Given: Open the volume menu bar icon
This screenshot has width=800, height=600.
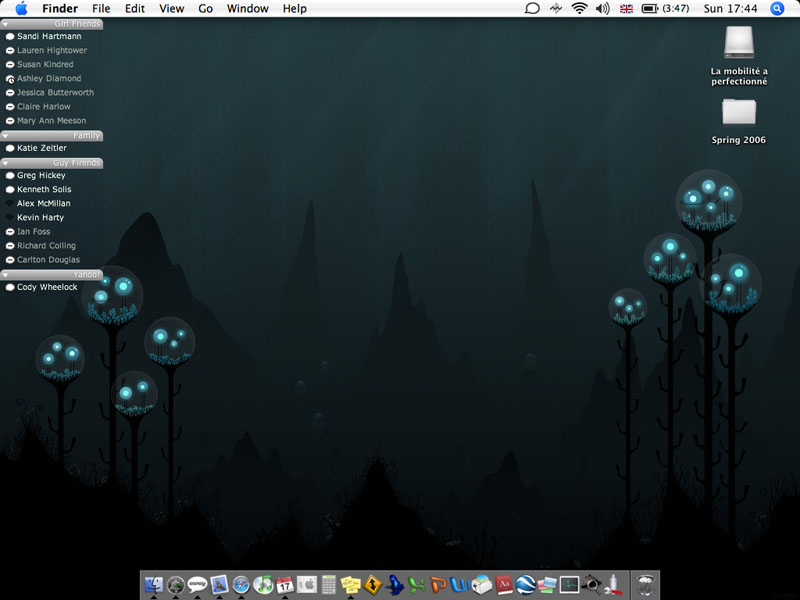Looking at the screenshot, I should (603, 9).
